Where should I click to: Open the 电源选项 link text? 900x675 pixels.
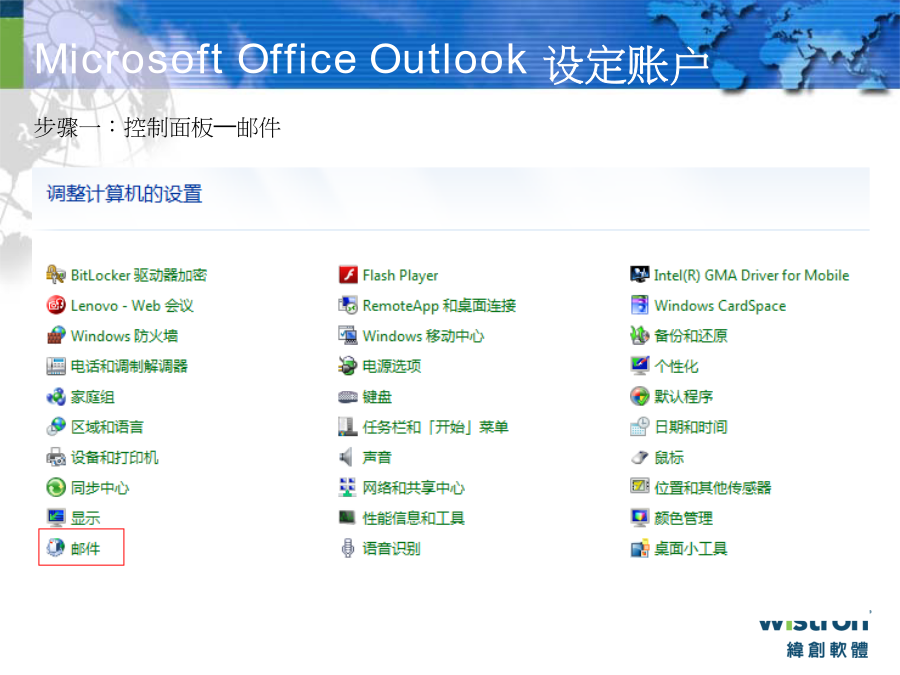[392, 366]
